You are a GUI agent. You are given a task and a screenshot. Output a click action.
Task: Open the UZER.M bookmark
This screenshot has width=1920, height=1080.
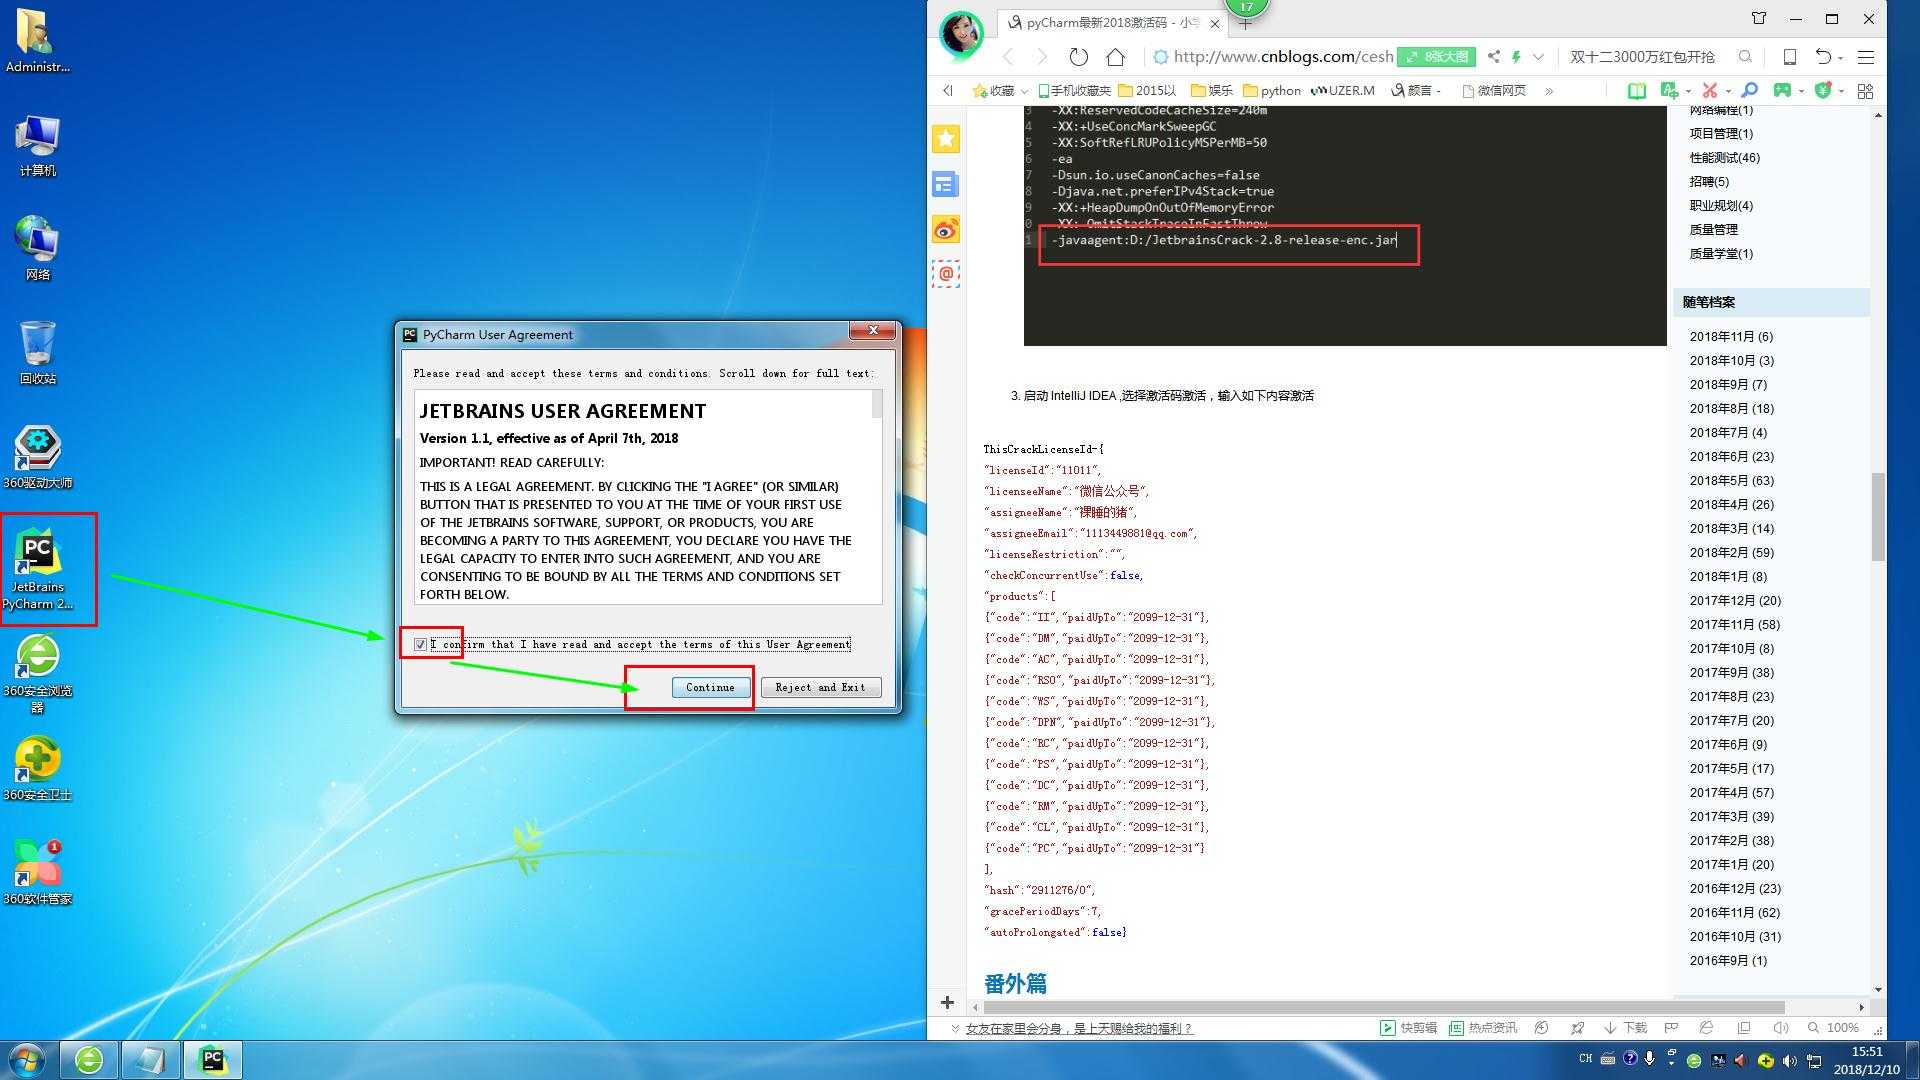tap(1341, 90)
